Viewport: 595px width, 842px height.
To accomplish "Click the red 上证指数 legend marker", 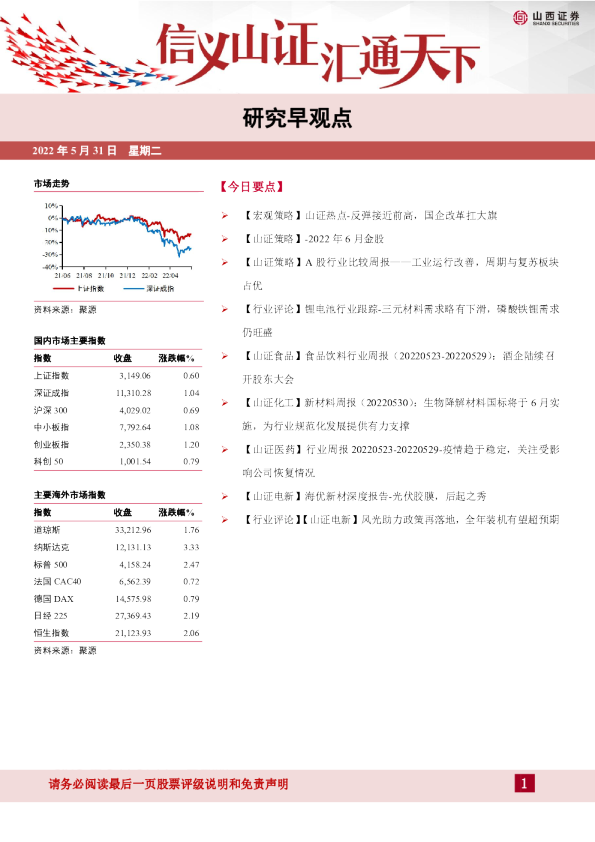I will pos(63,289).
